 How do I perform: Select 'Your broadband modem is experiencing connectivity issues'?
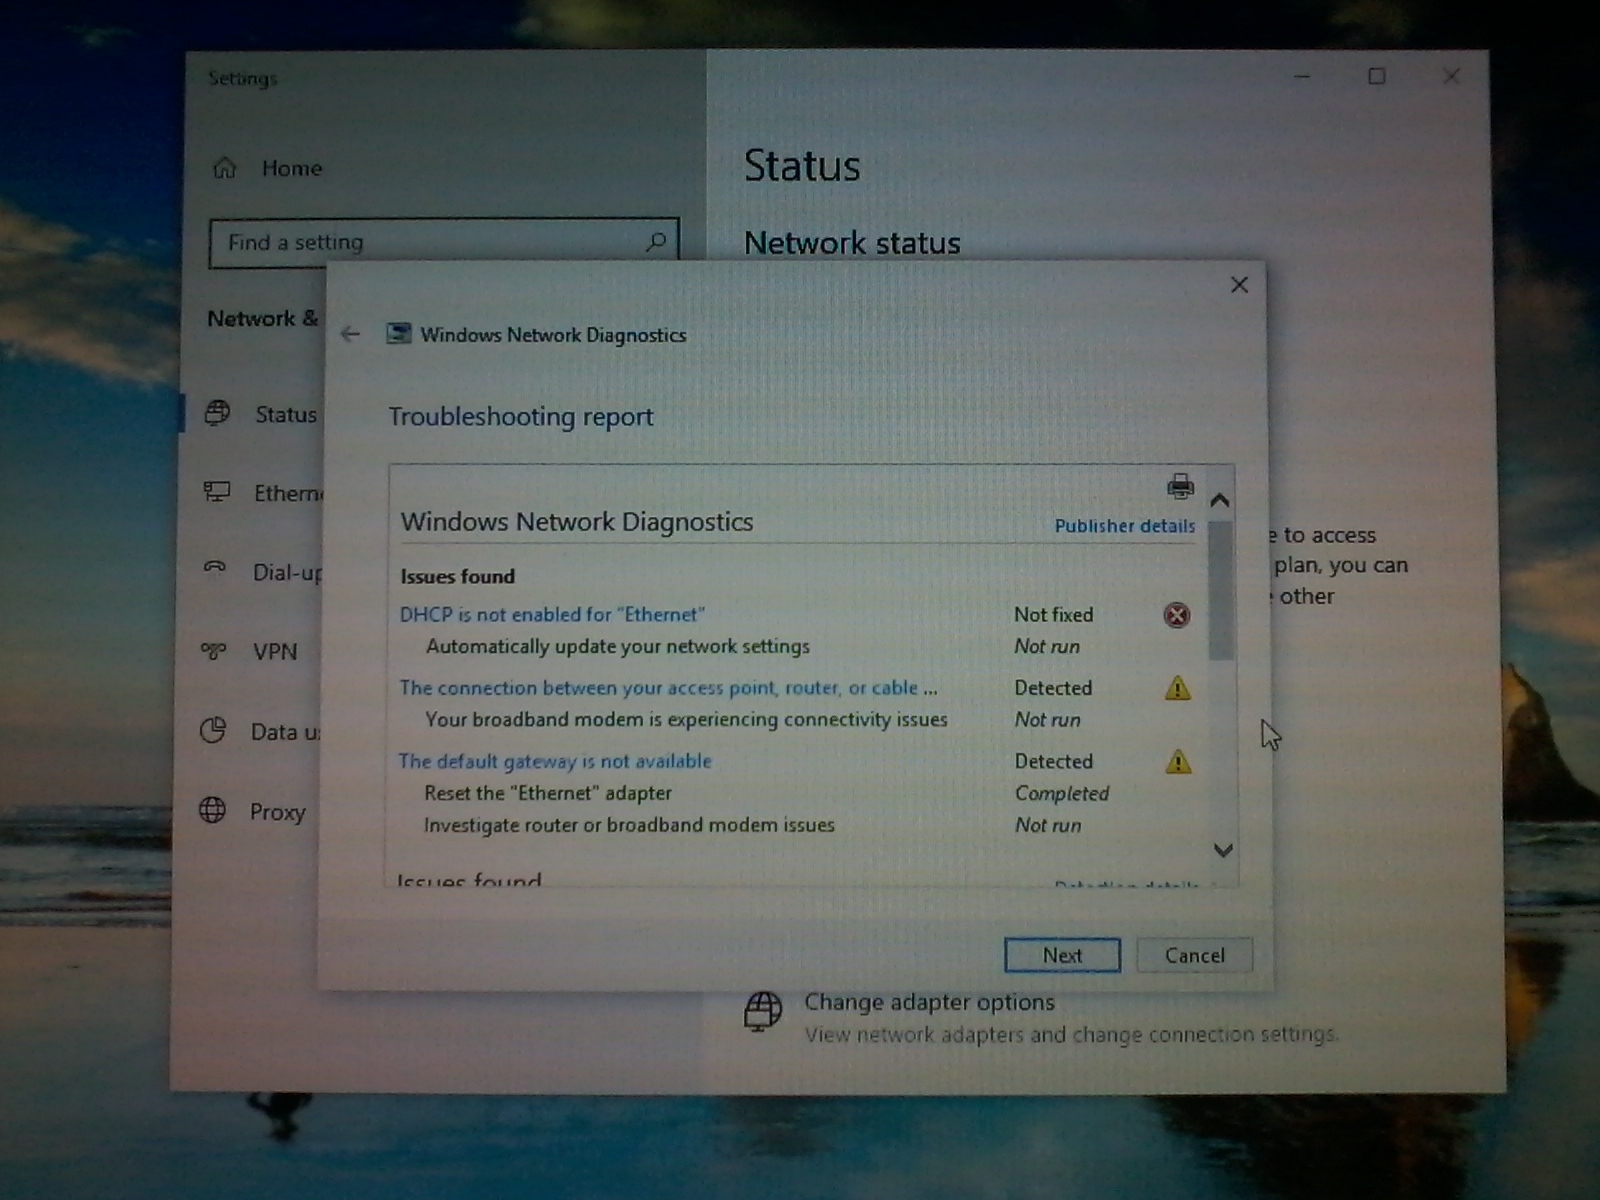686,719
